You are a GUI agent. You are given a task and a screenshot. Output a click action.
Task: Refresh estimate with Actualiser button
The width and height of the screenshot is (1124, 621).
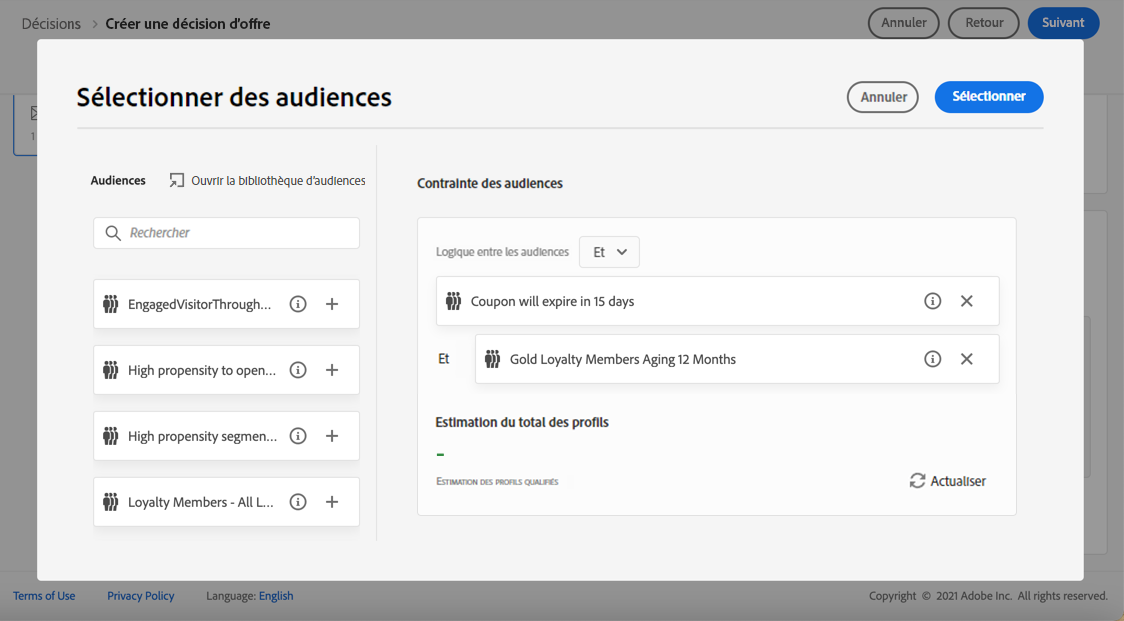tap(947, 481)
